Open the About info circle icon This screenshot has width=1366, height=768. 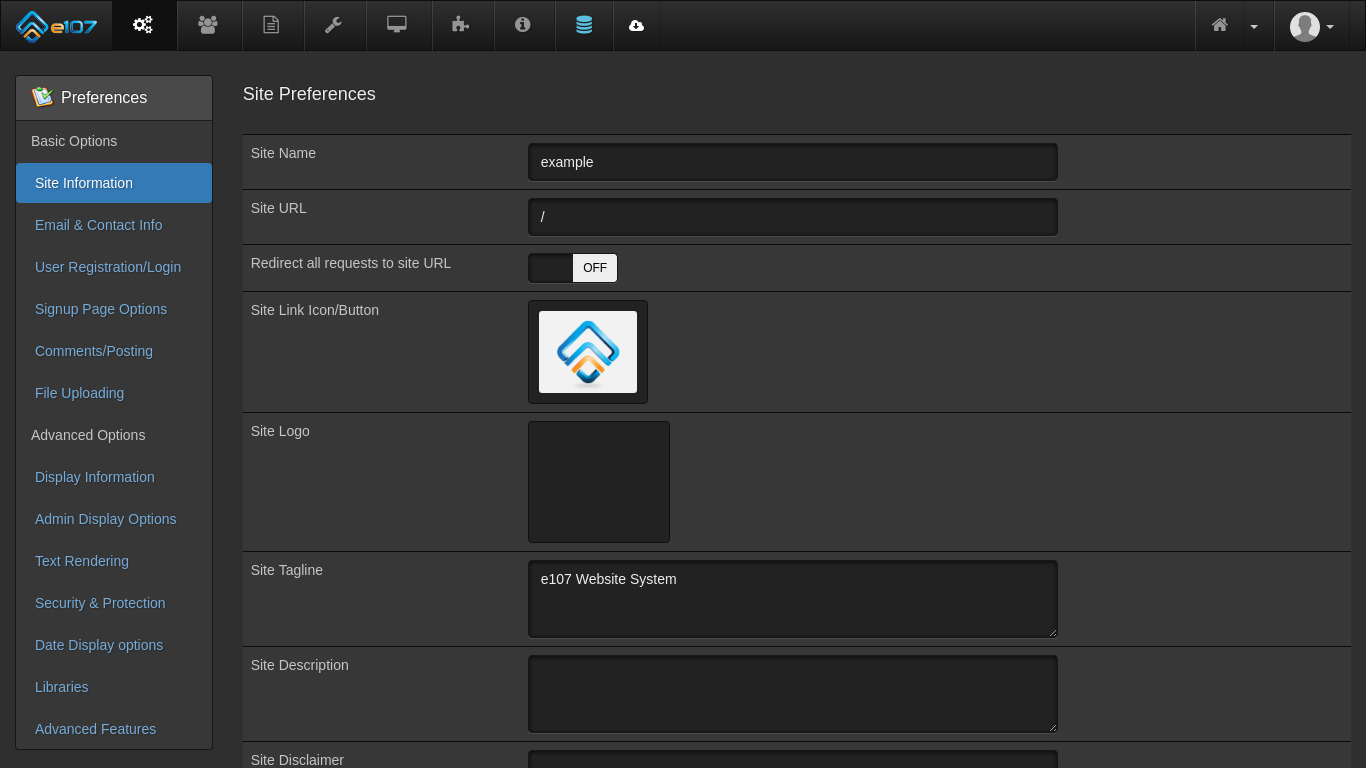point(522,25)
